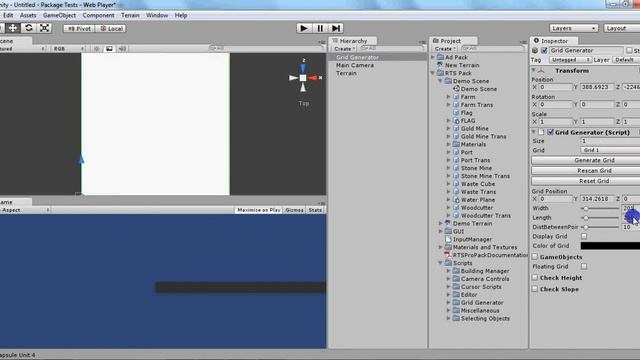Open the Layers dropdown

click(573, 28)
